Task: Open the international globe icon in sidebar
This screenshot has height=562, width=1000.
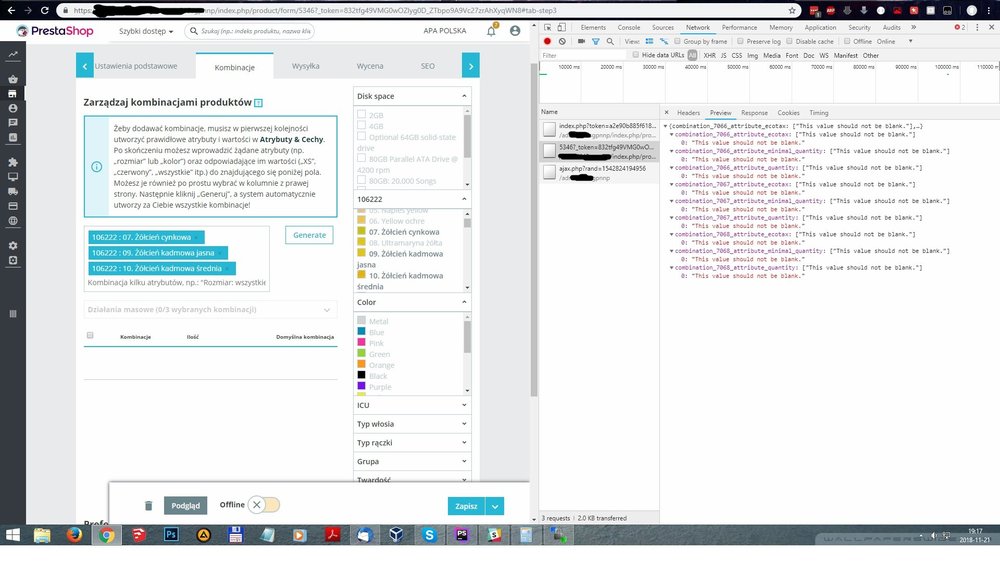Action: click(13, 221)
